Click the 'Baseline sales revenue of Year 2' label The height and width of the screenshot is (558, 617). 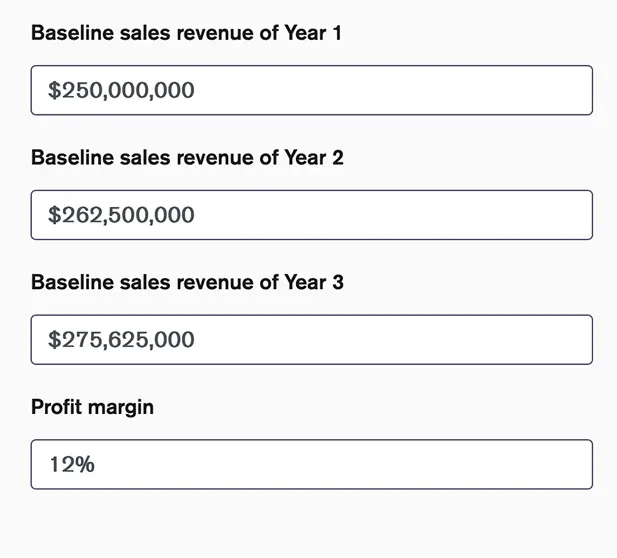point(187,157)
